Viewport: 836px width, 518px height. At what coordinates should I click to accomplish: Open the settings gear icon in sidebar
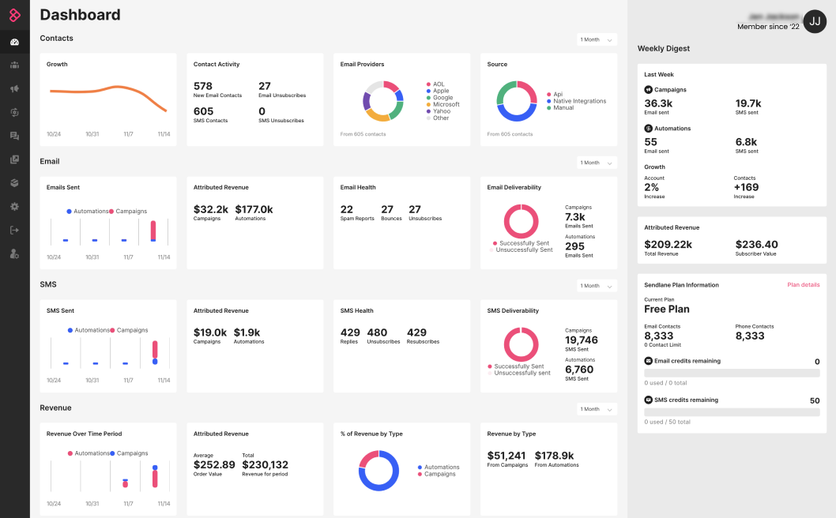point(14,206)
